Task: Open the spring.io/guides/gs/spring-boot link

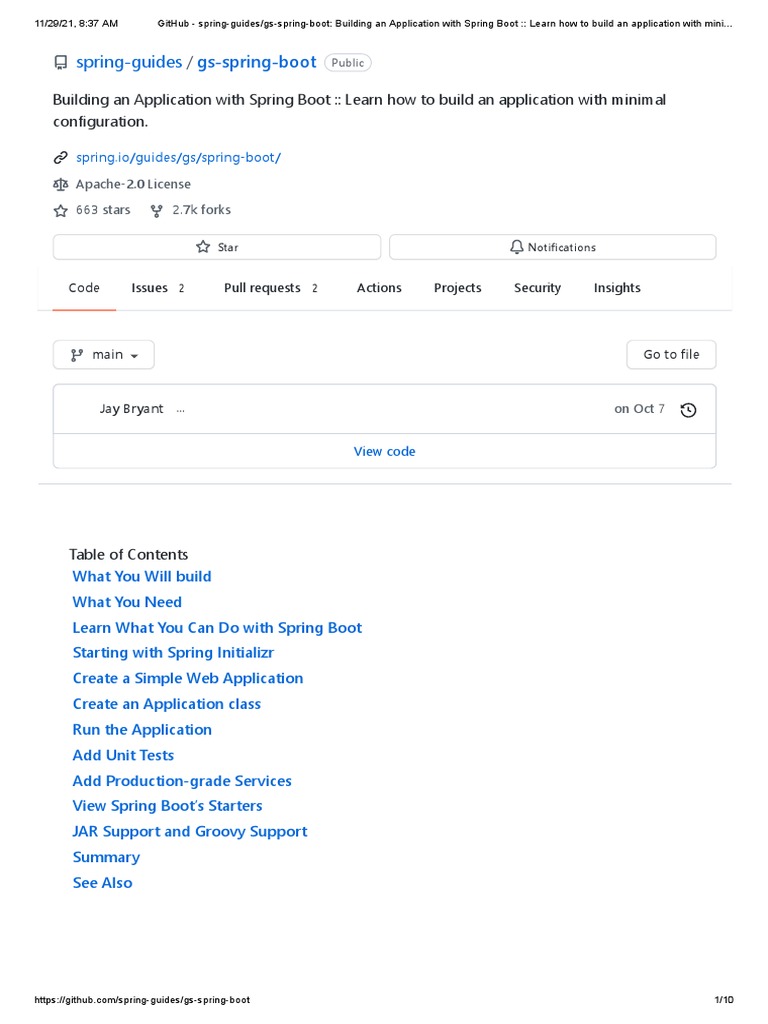Action: click(179, 158)
